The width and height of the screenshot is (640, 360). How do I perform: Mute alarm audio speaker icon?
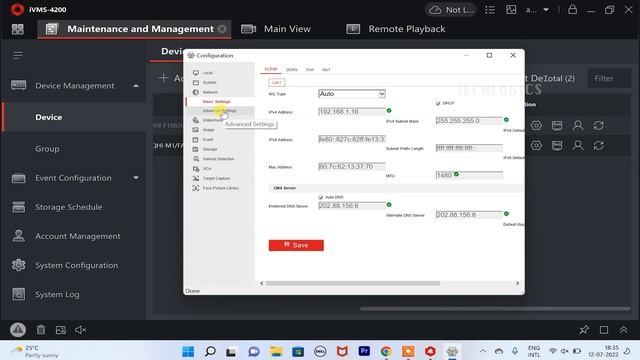pyautogui.click(x=80, y=330)
